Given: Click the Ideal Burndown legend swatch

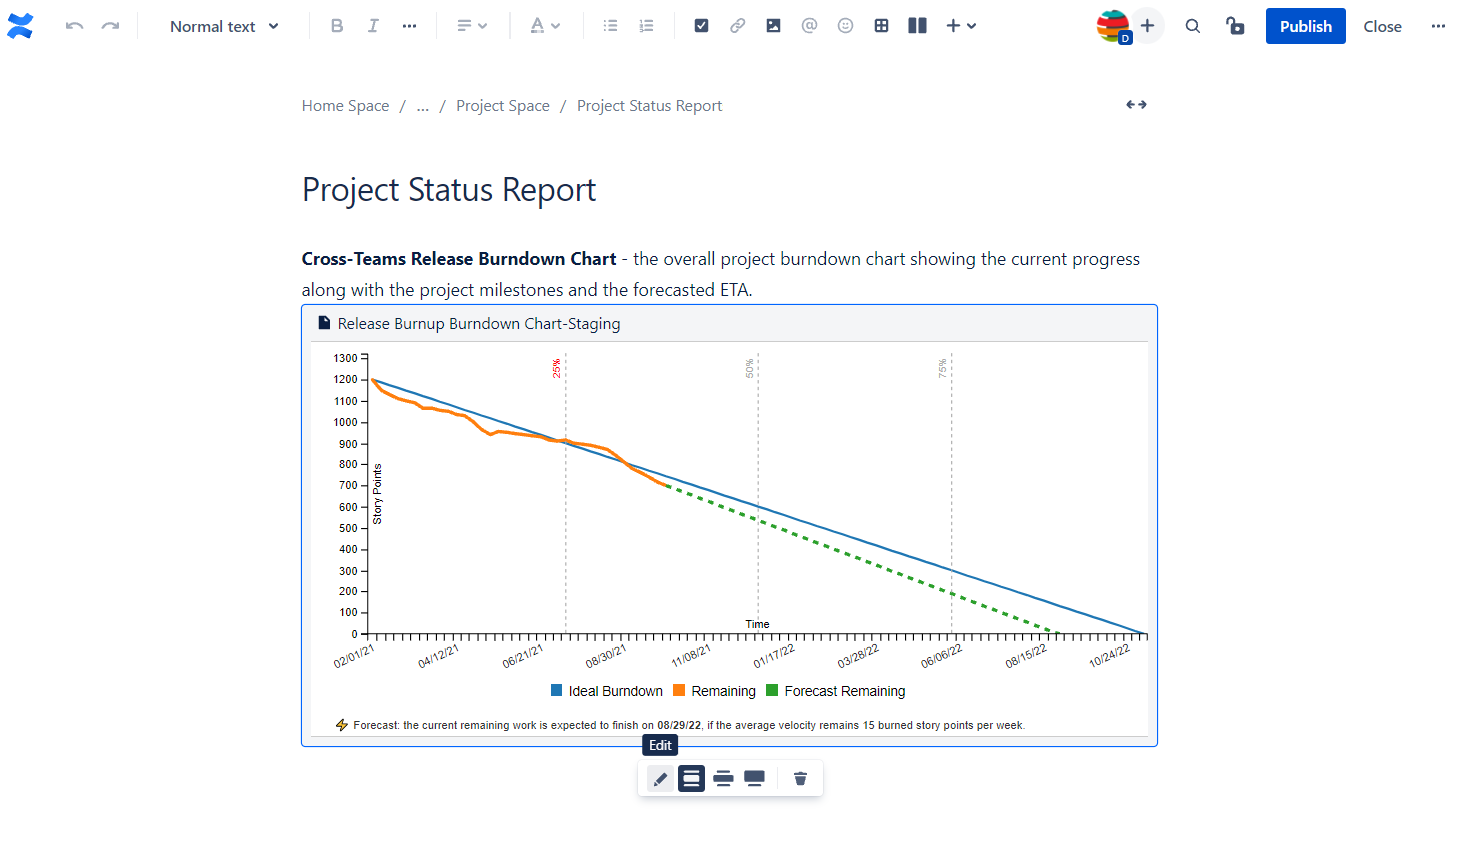Looking at the screenshot, I should tap(557, 690).
